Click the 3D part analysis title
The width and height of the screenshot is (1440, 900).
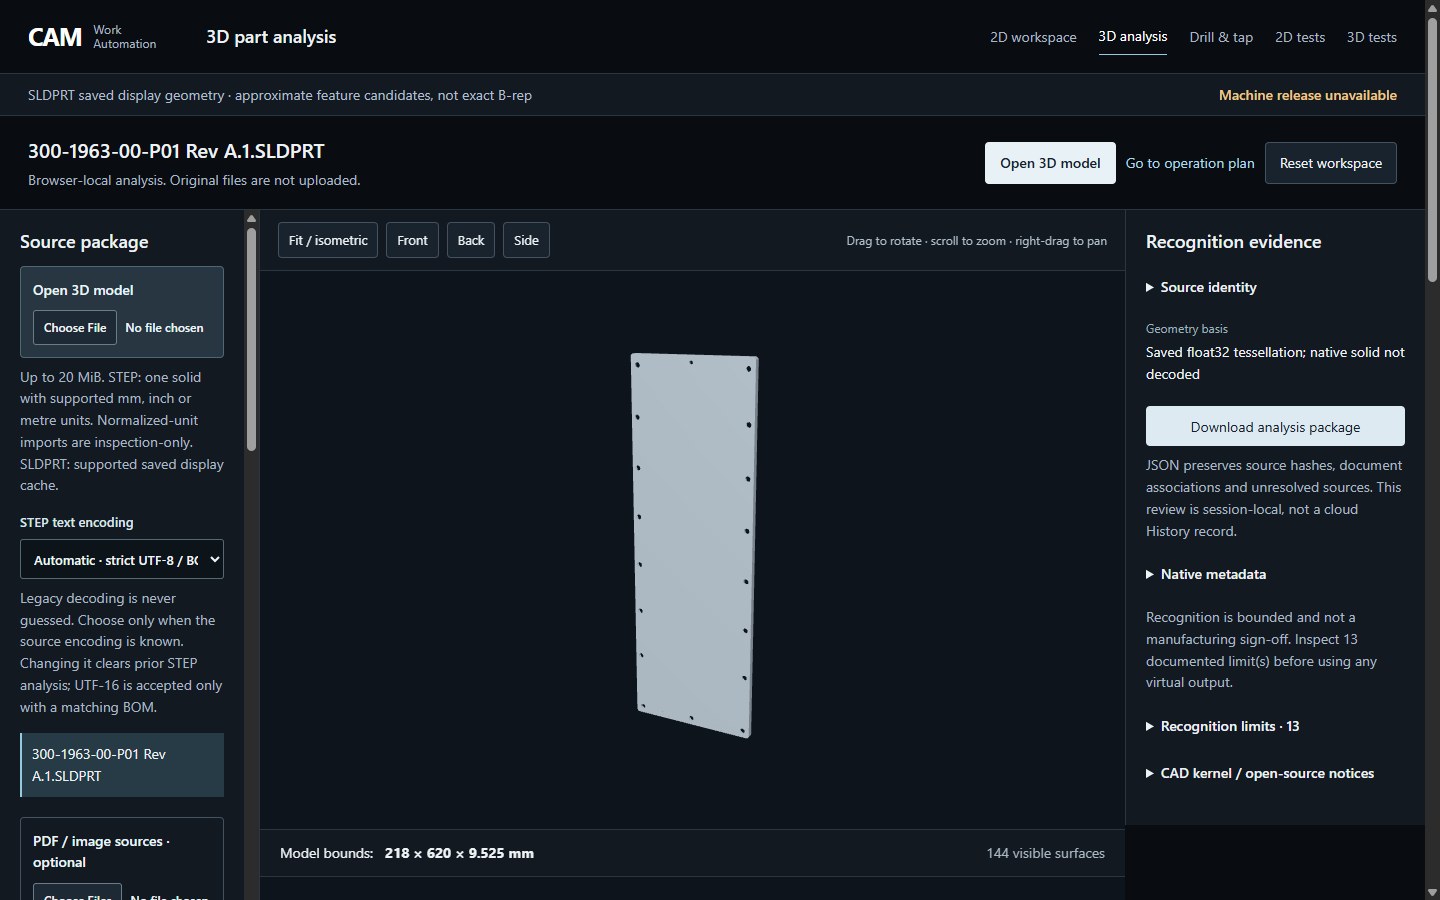pyautogui.click(x=271, y=37)
